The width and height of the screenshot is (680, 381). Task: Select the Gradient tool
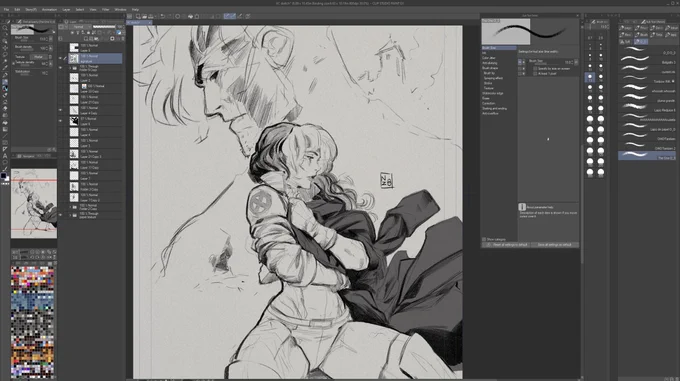tap(5, 129)
